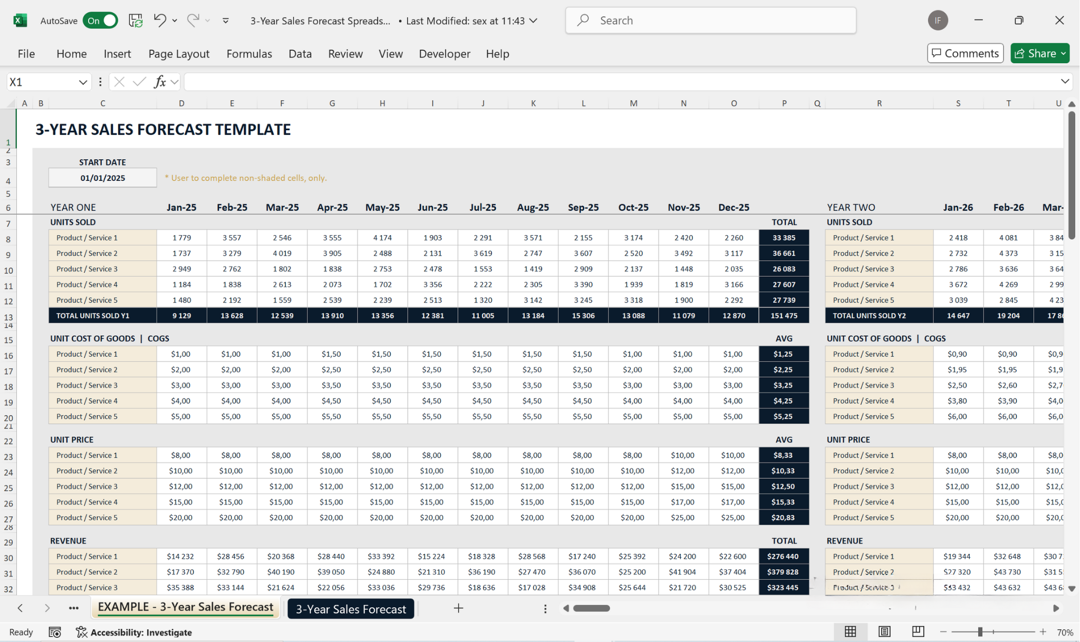This screenshot has height=642, width=1080.
Task: Switch to Page Layout view icon
Action: click(884, 632)
